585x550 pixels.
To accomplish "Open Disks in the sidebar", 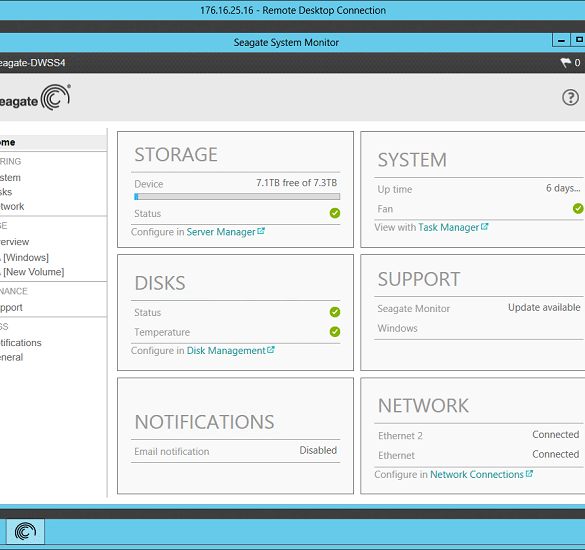I will (x=6, y=192).
